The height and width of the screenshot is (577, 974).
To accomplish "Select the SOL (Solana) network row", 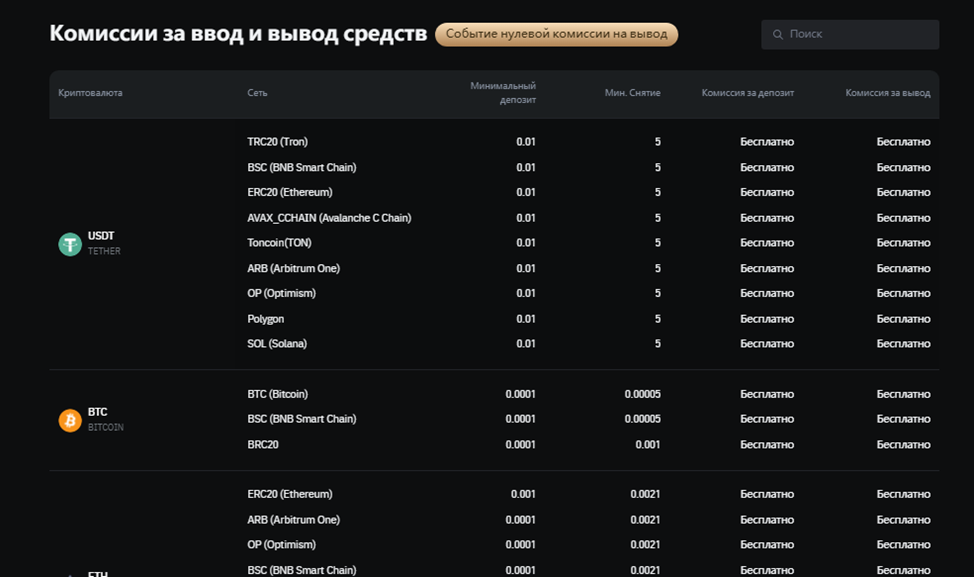I will [277, 343].
